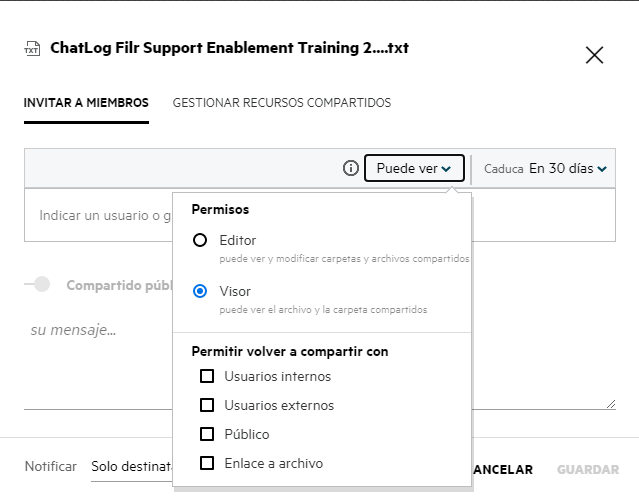Switch to Invitar a miembros tab
This screenshot has width=639, height=498.
tap(86, 103)
